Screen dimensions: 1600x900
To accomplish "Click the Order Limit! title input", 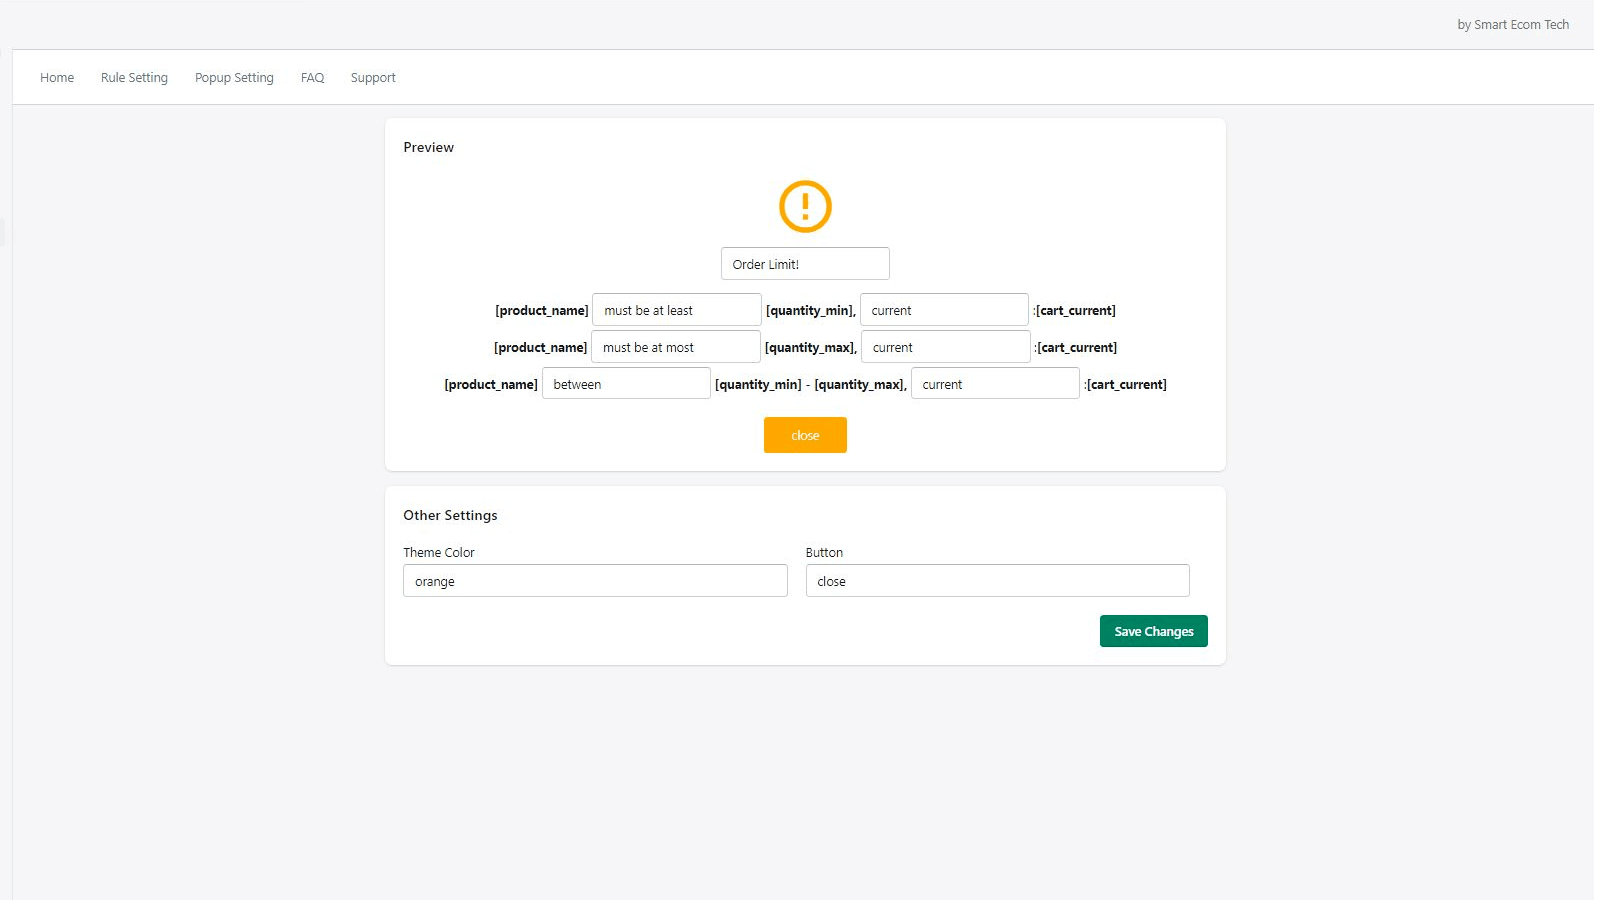I will point(804,263).
